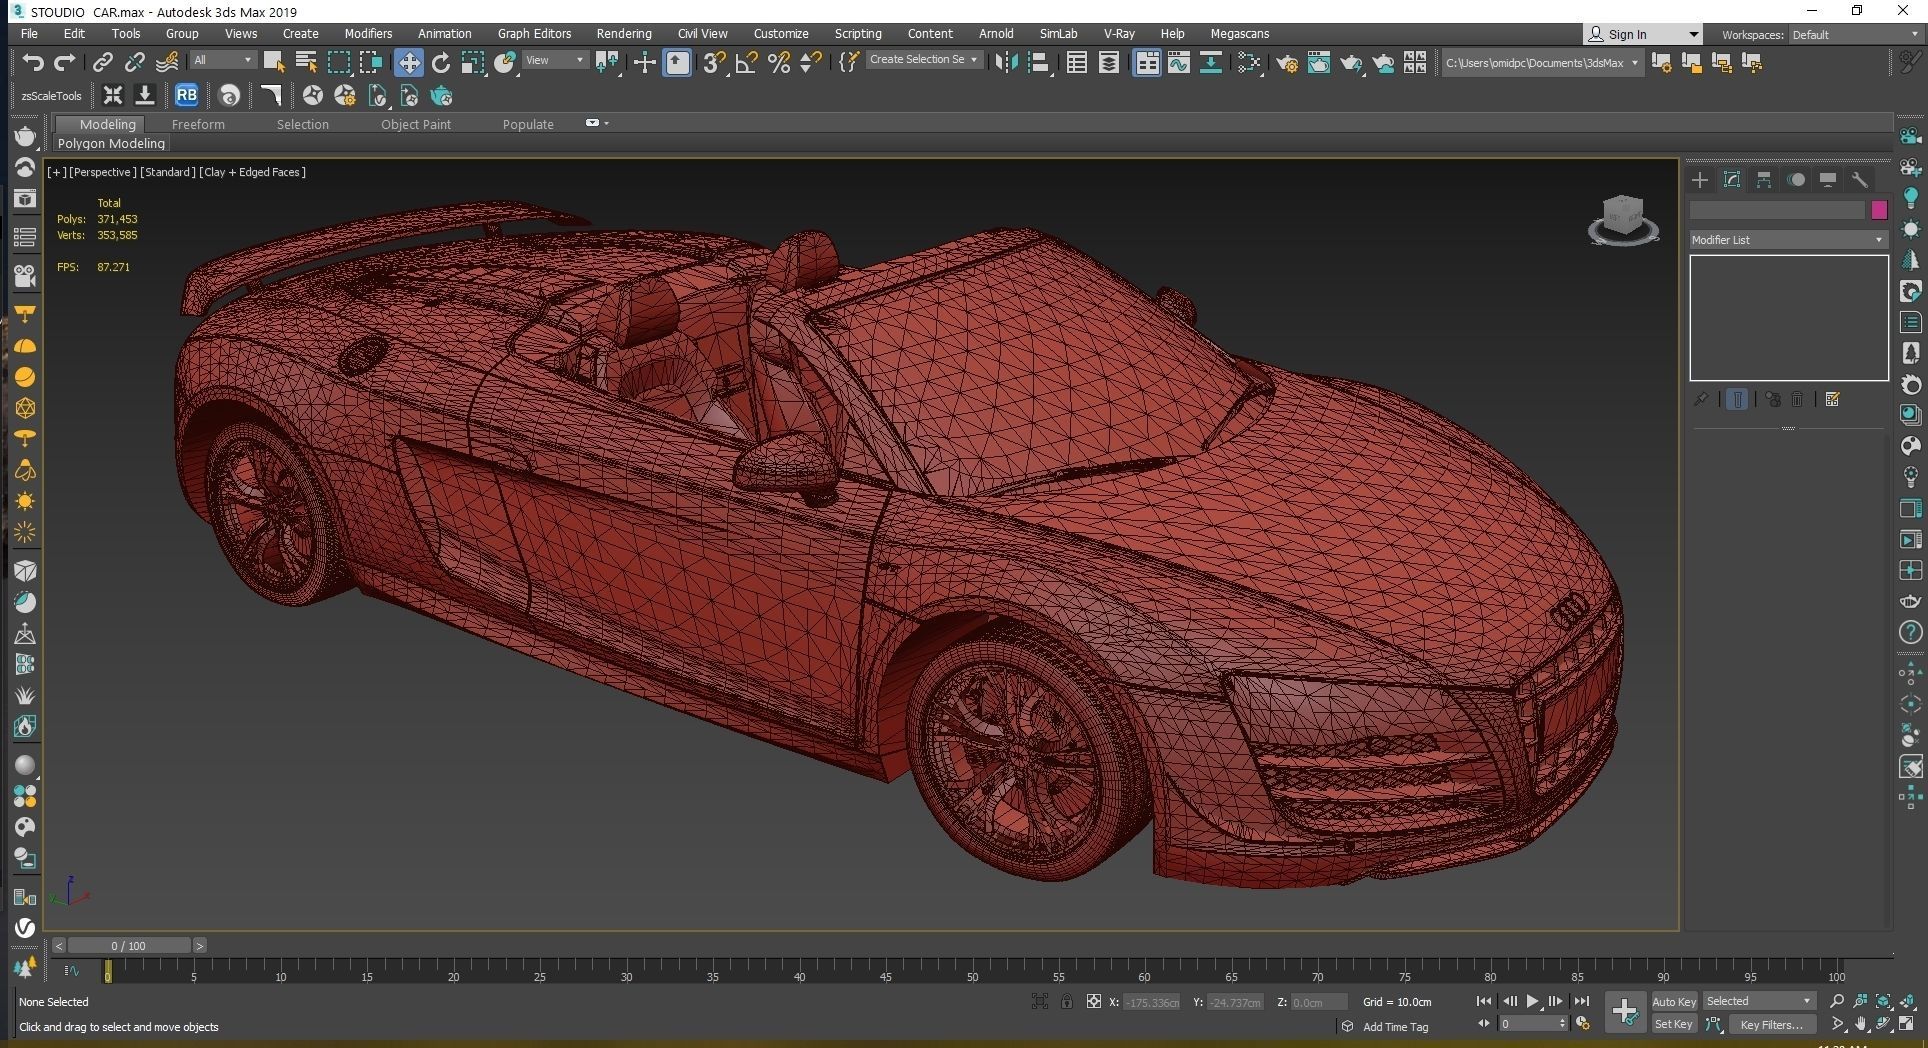Click the current frame number field
This screenshot has width=1928, height=1048.
1527,1024
